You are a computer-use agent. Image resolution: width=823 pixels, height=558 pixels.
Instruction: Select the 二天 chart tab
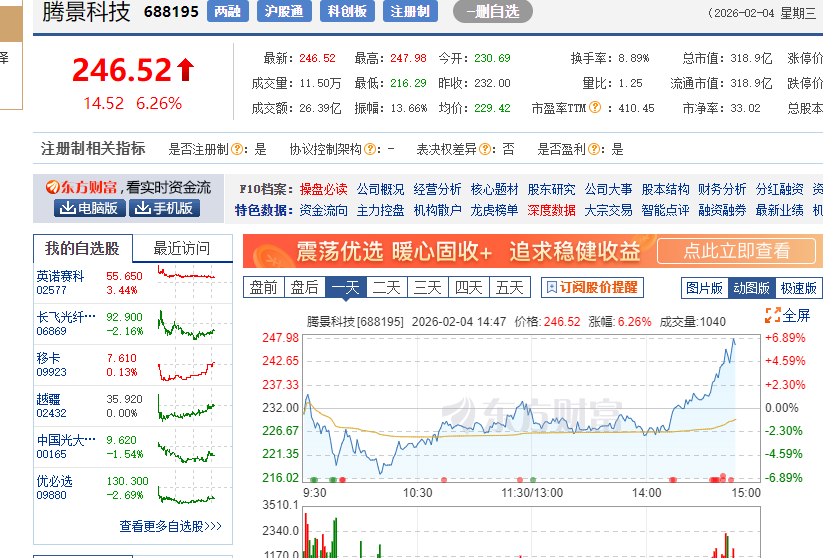click(x=386, y=287)
